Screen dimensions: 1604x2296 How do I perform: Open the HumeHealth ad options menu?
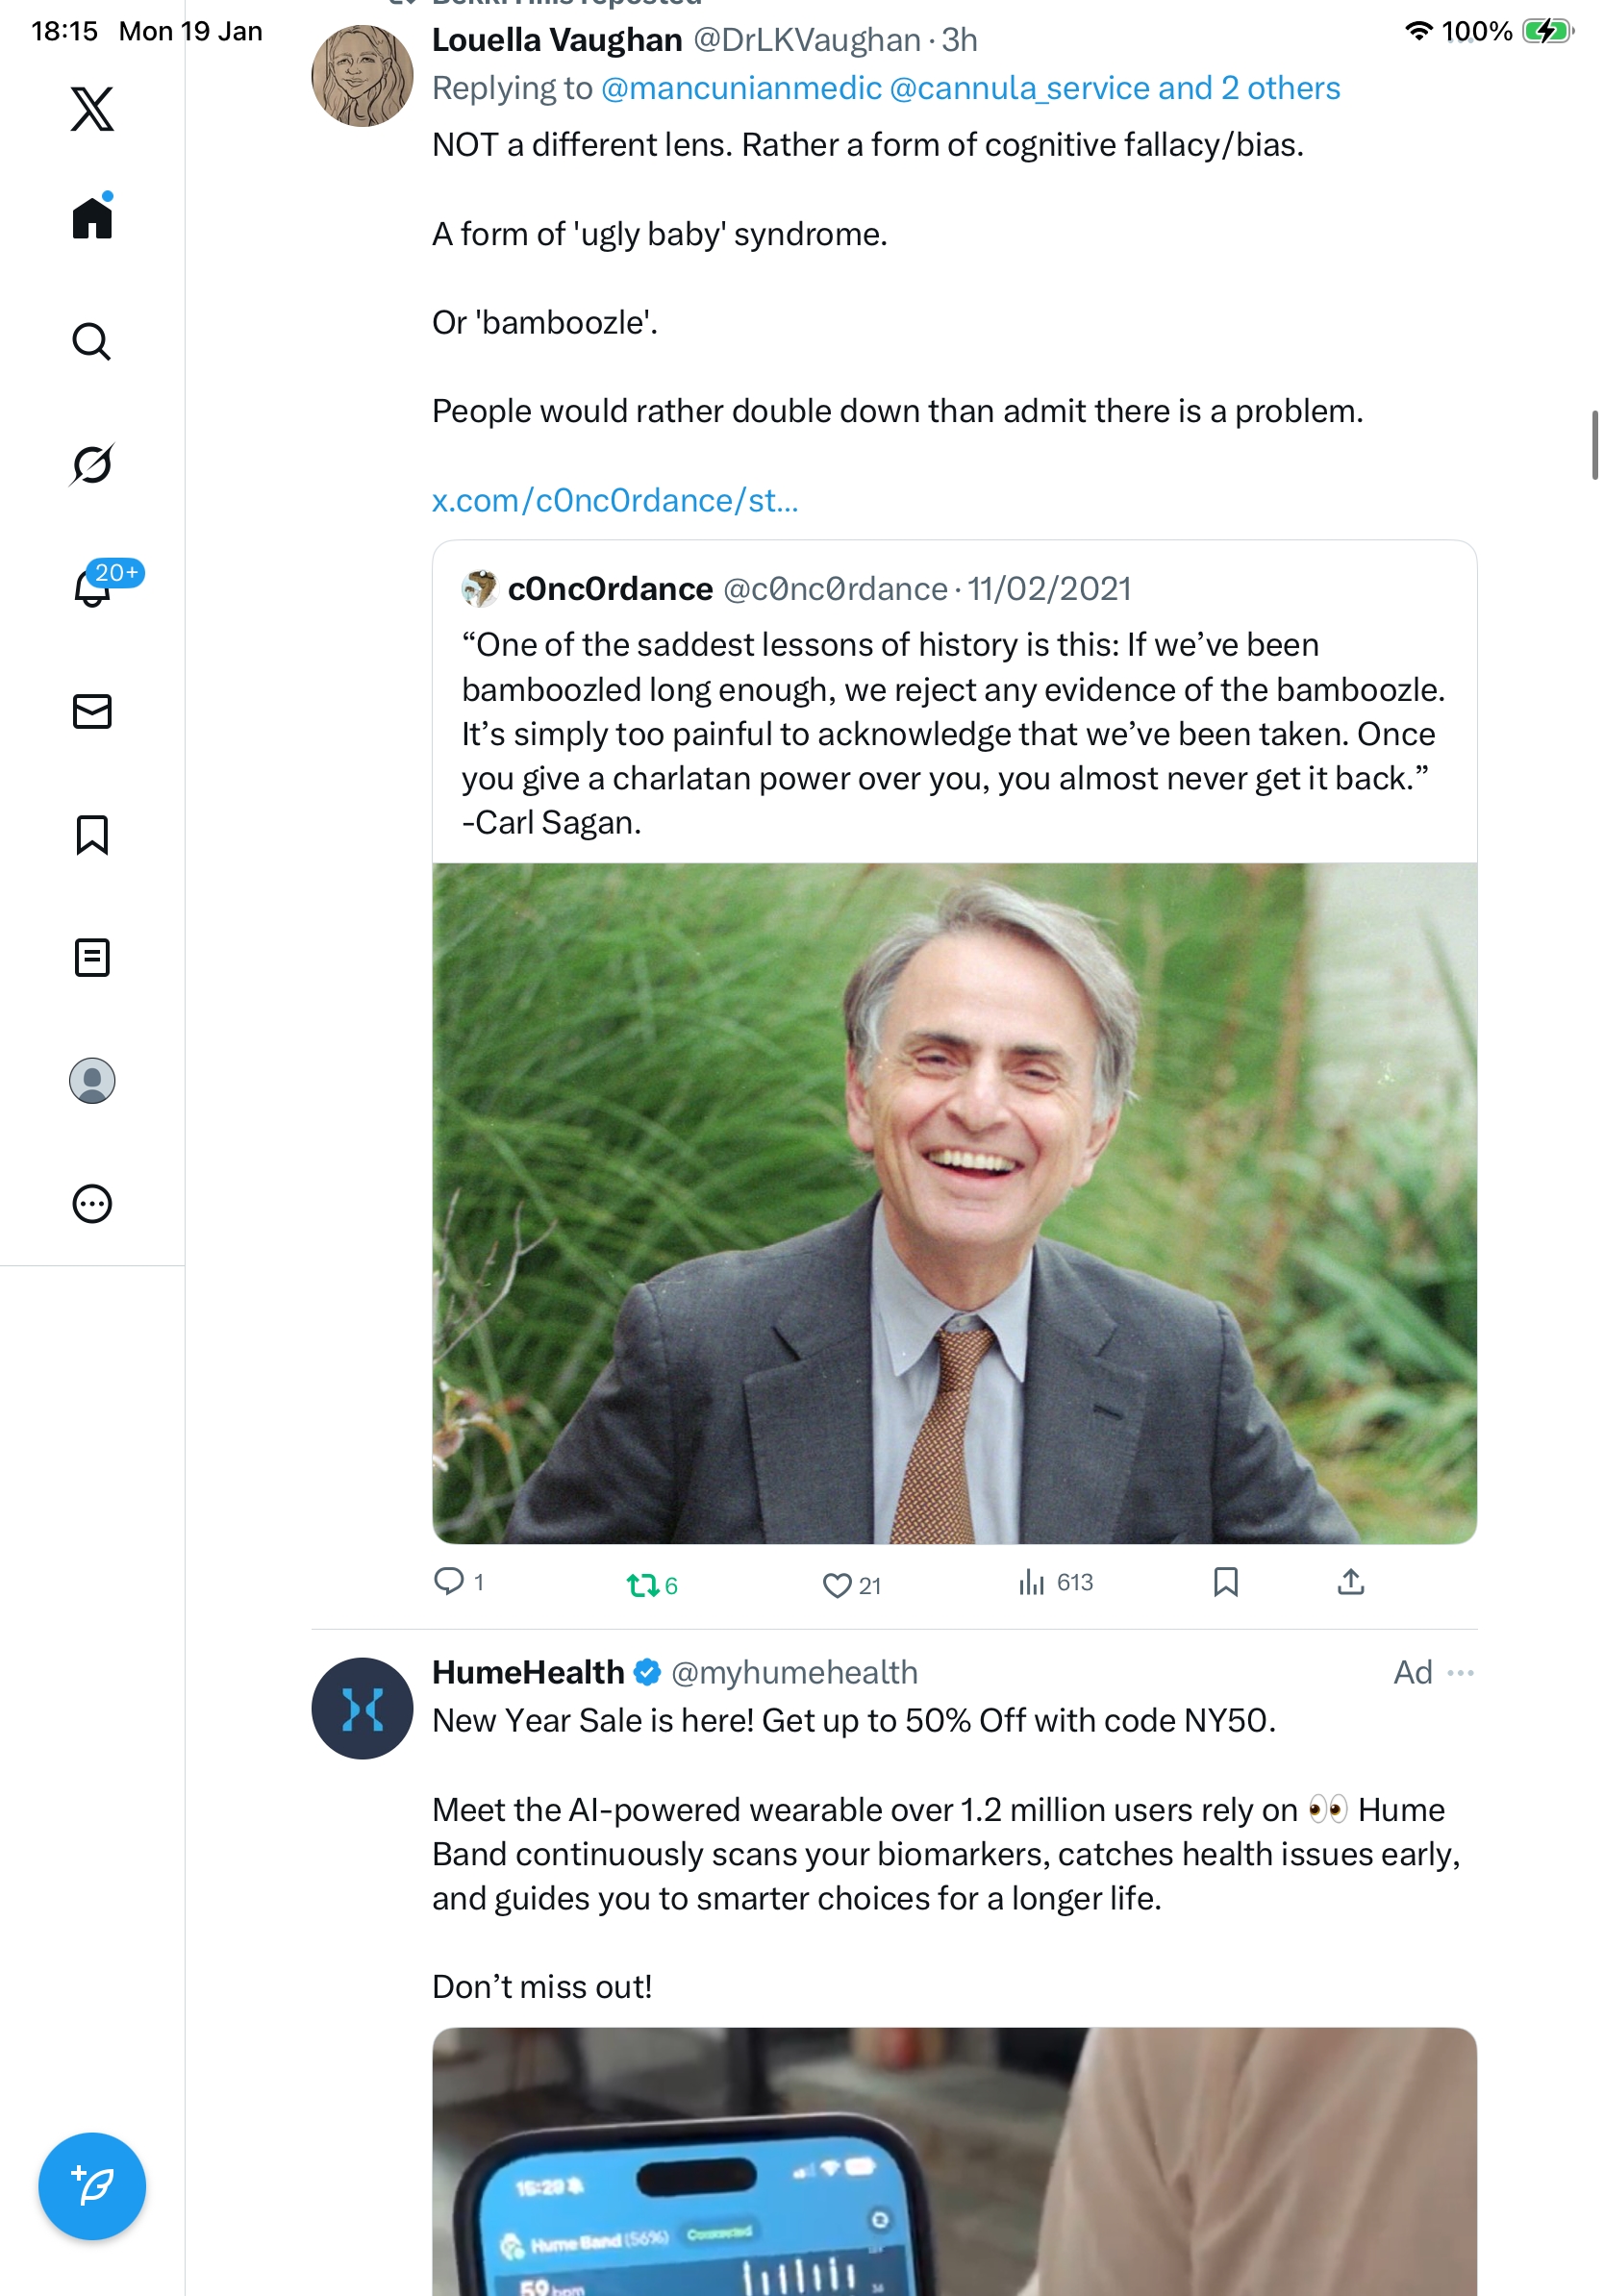pos(1460,1673)
